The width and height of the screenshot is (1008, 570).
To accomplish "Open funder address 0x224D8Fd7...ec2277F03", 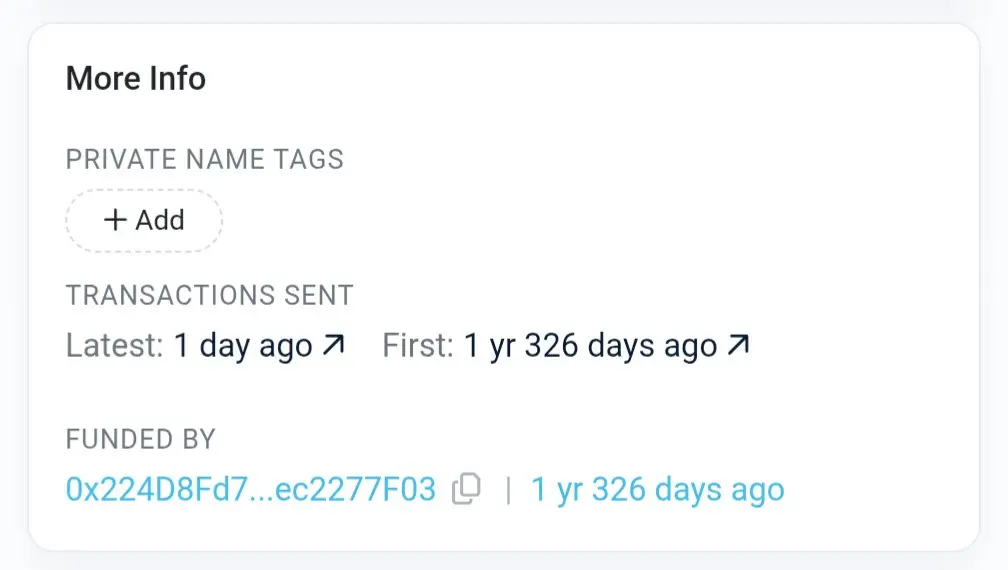I will pos(251,490).
